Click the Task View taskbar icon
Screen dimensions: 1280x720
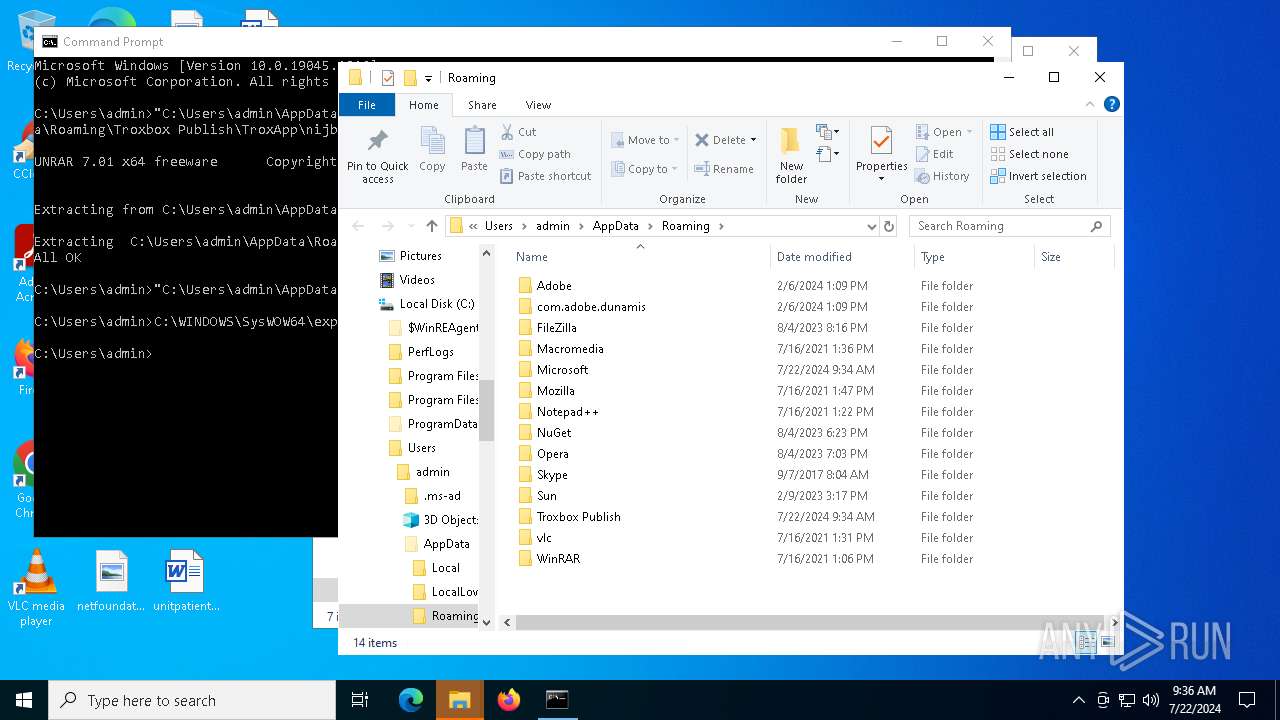361,700
